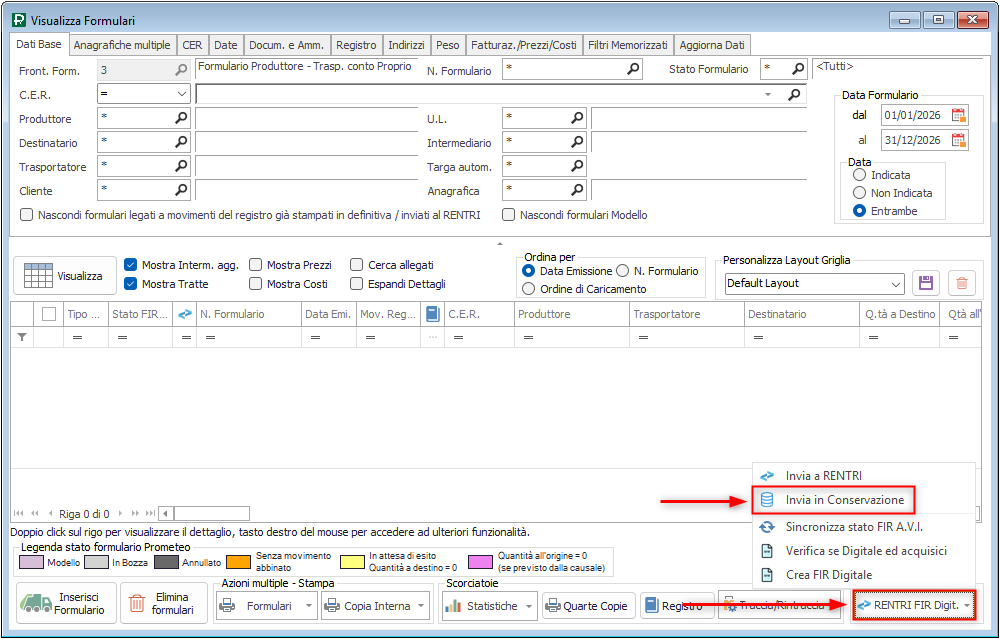Click the Produttore search magnifier icon
The width and height of the screenshot is (1000, 639).
click(181, 118)
